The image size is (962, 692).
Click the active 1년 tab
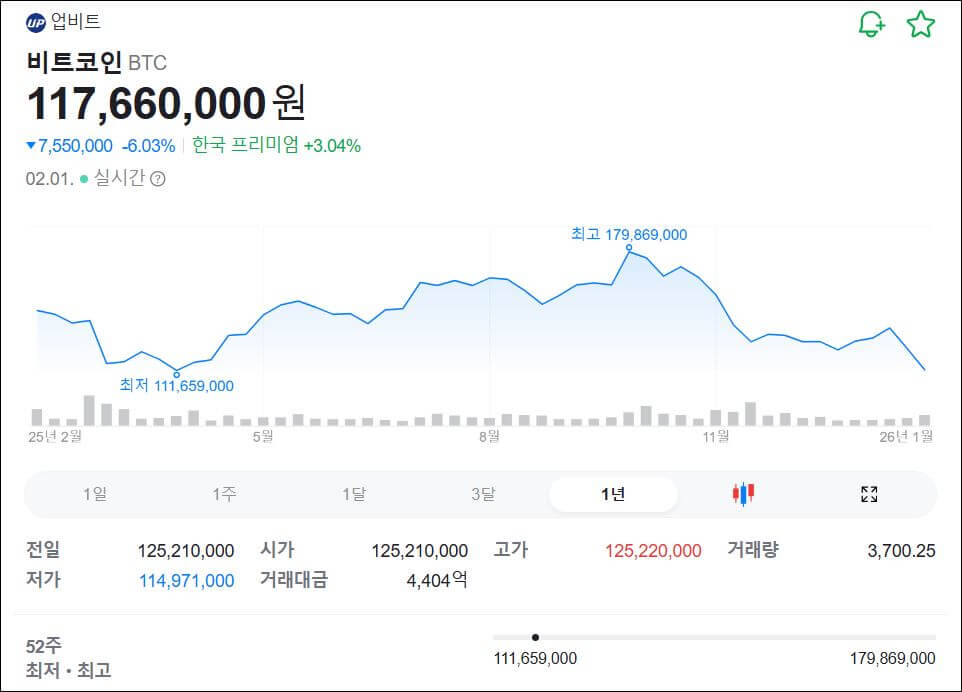612,494
